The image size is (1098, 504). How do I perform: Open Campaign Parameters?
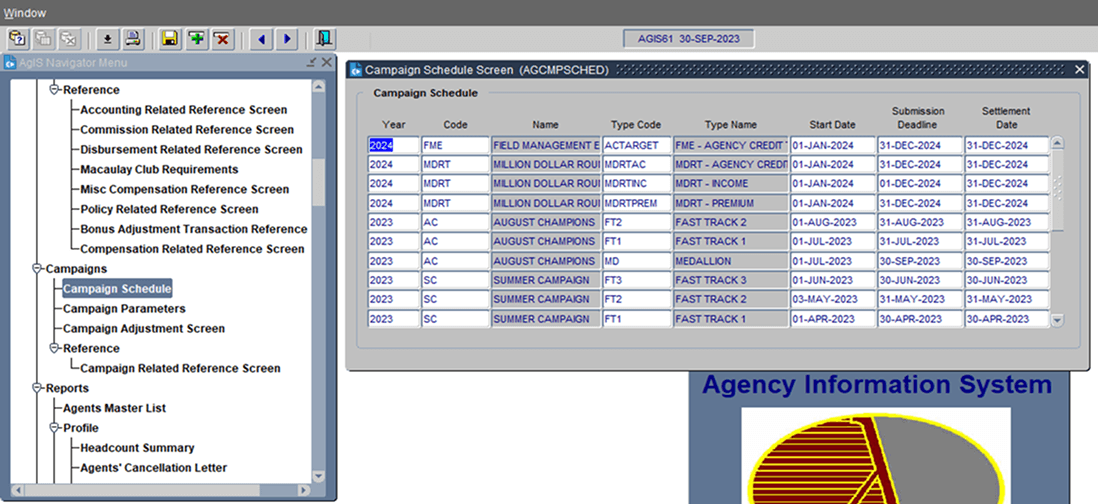124,309
